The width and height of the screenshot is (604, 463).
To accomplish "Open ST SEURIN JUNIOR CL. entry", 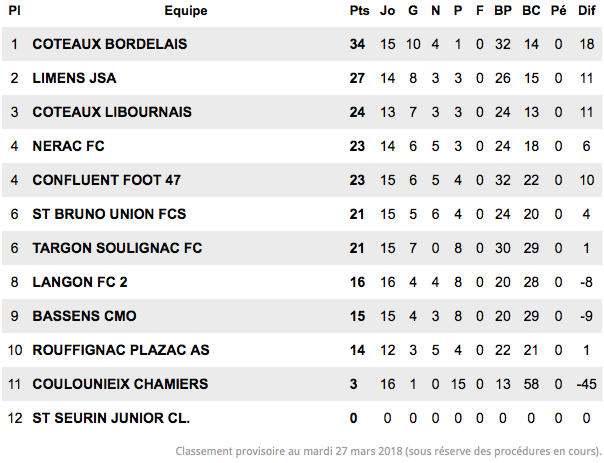I will (111, 418).
